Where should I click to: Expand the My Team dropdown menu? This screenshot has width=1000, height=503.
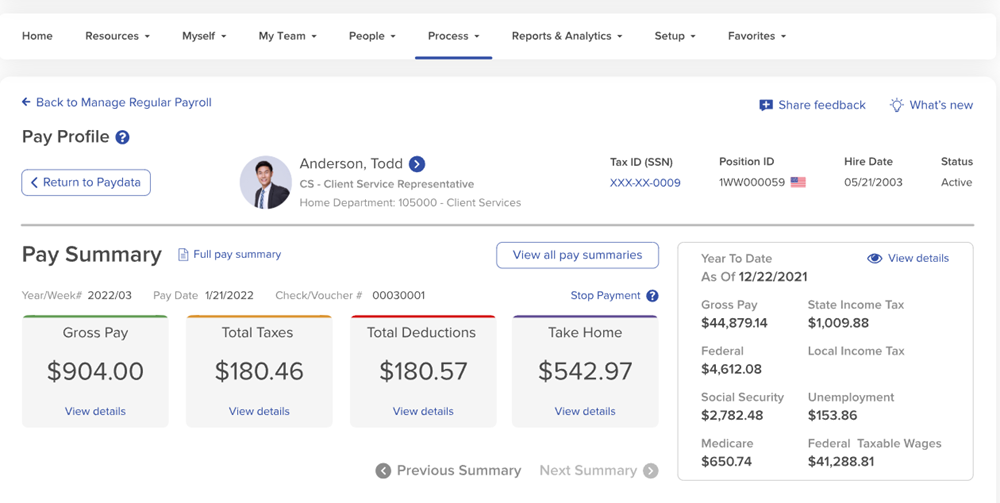pos(288,36)
